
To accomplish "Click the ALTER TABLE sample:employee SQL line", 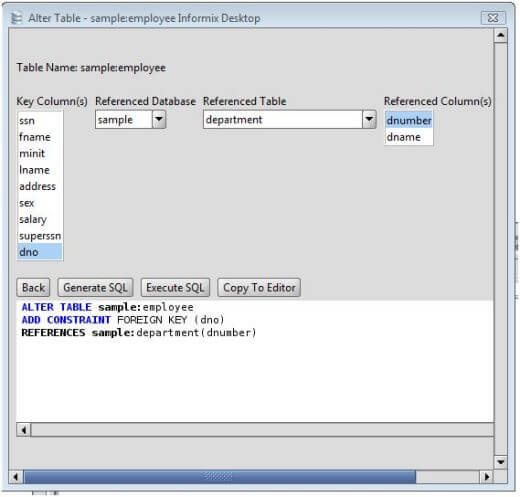I will (107, 307).
